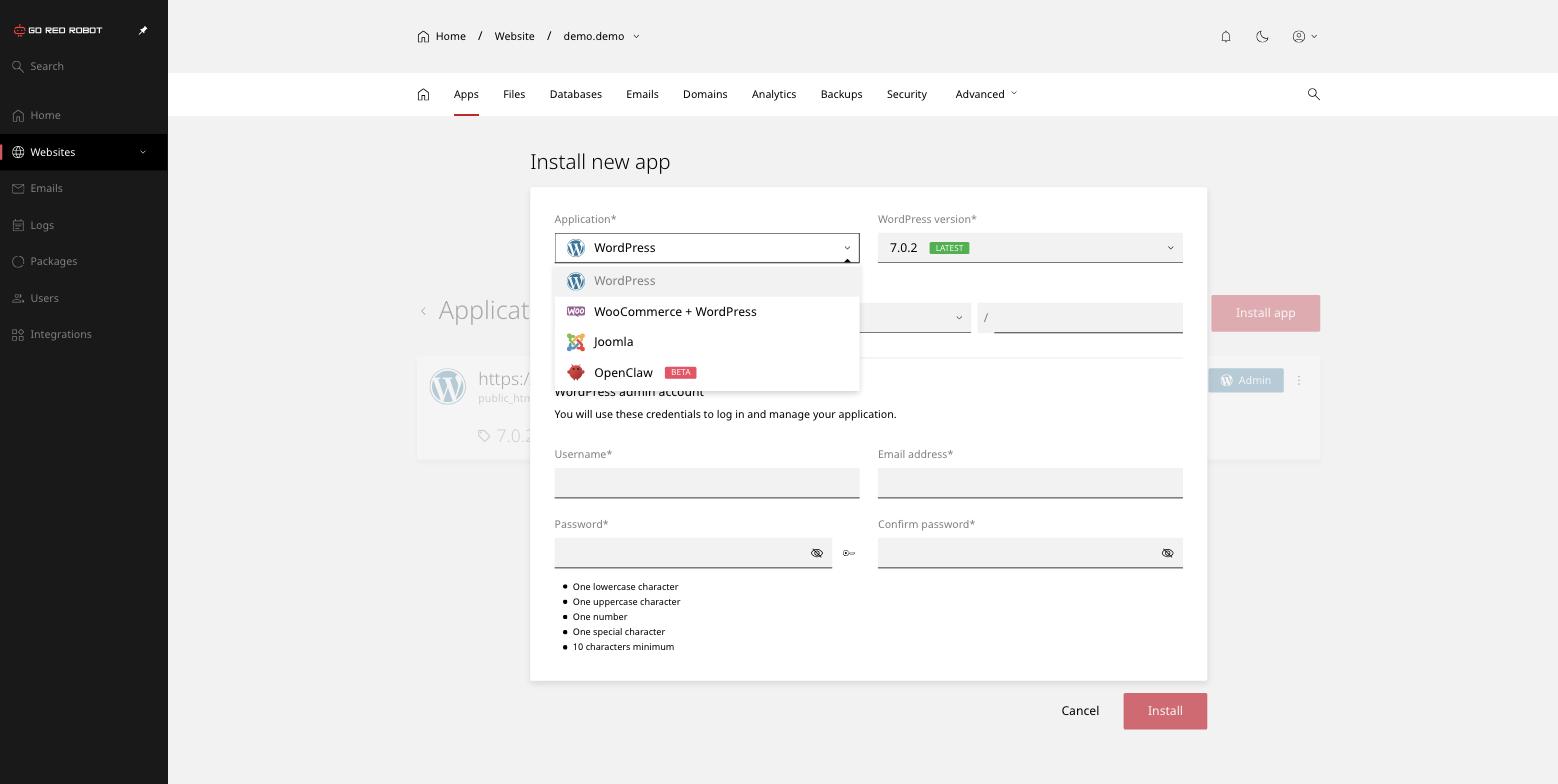Open notifications bell icon
1558x784 pixels.
(1226, 36)
